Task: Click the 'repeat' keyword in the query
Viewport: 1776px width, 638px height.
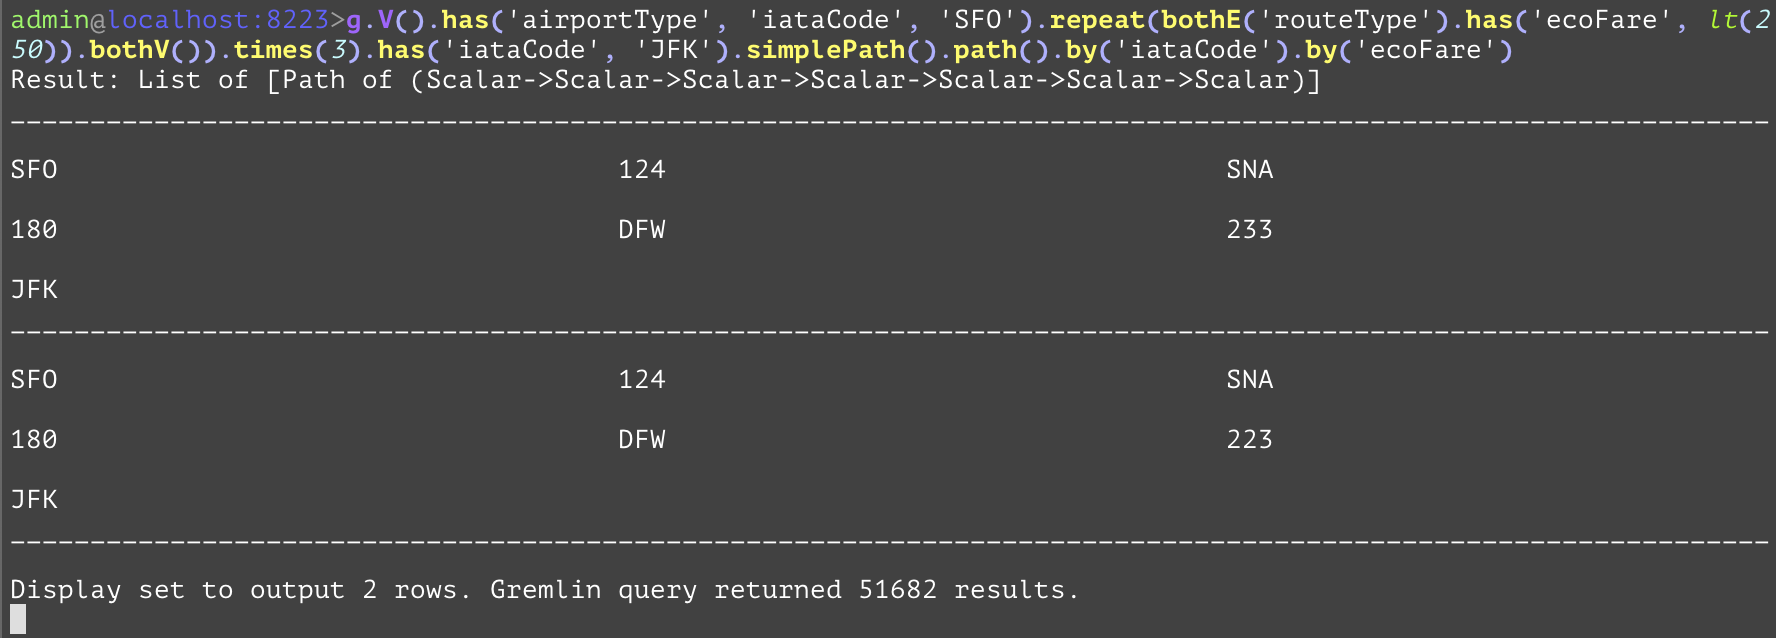Action: [x=1096, y=20]
